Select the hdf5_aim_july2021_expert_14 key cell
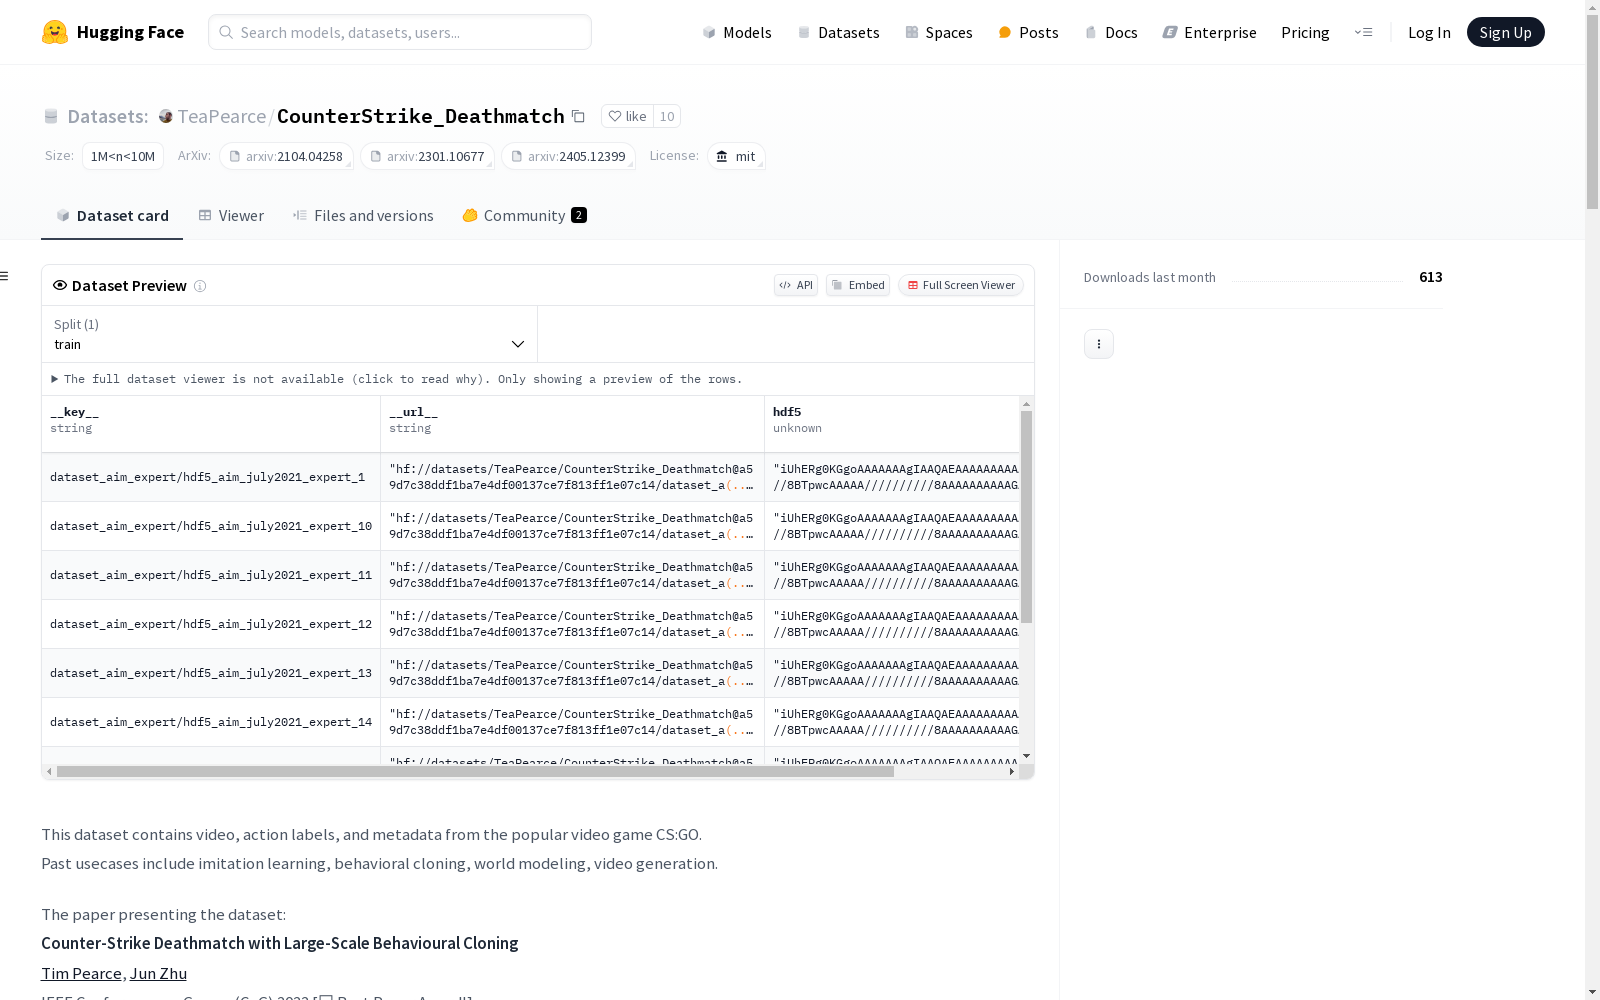 (211, 722)
